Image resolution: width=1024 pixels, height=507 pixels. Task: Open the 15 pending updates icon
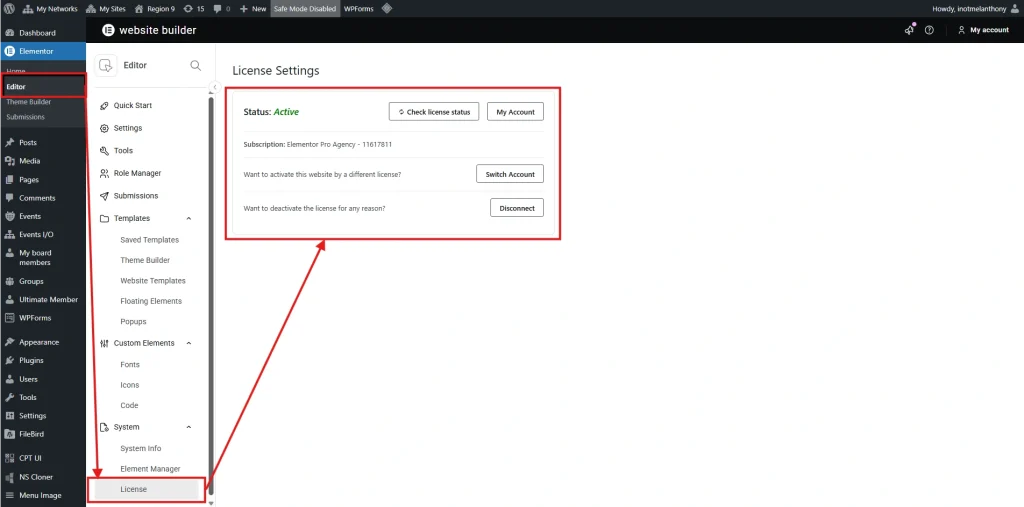pyautogui.click(x=194, y=9)
